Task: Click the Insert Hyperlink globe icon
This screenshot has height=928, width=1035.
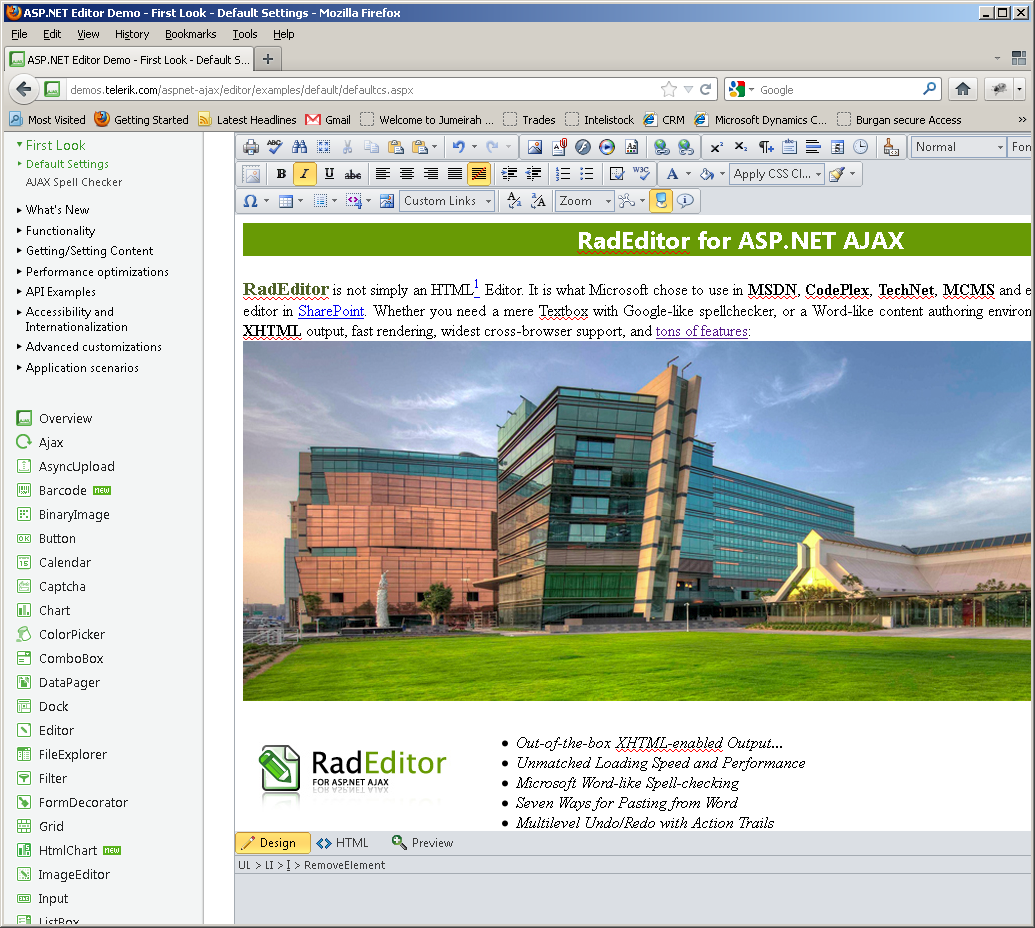Action: click(x=661, y=147)
